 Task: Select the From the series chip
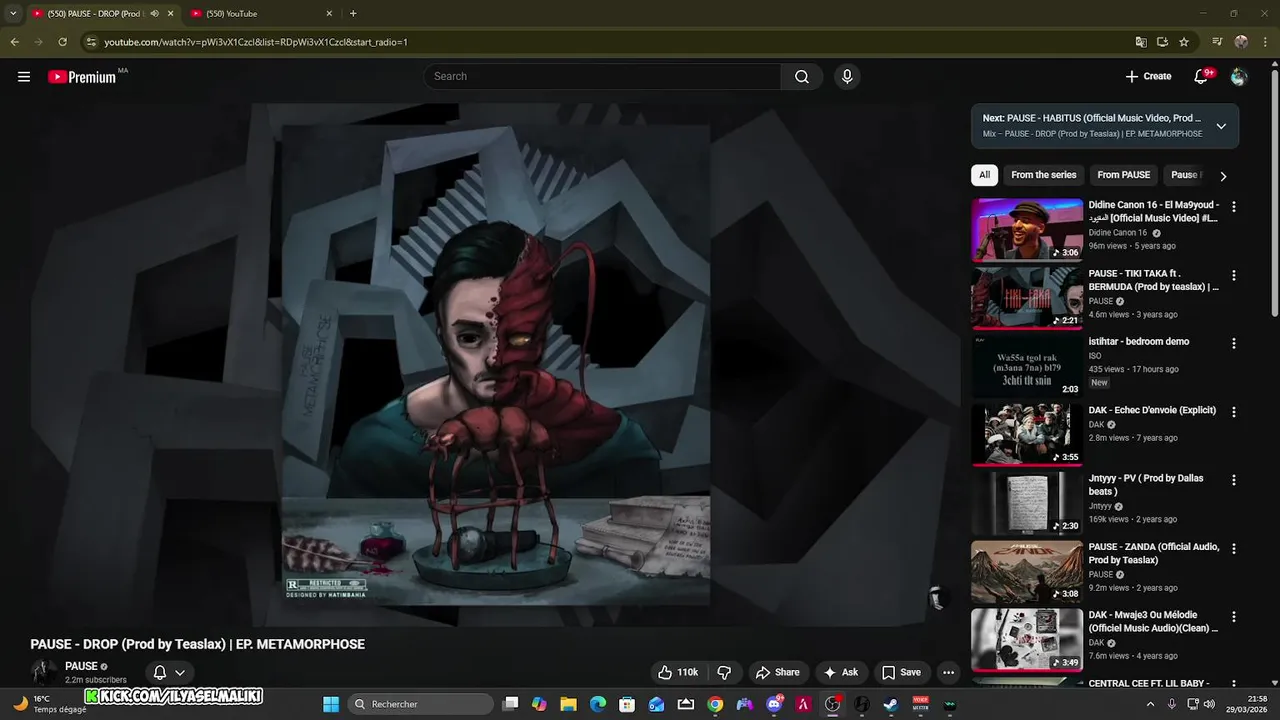tap(1044, 175)
